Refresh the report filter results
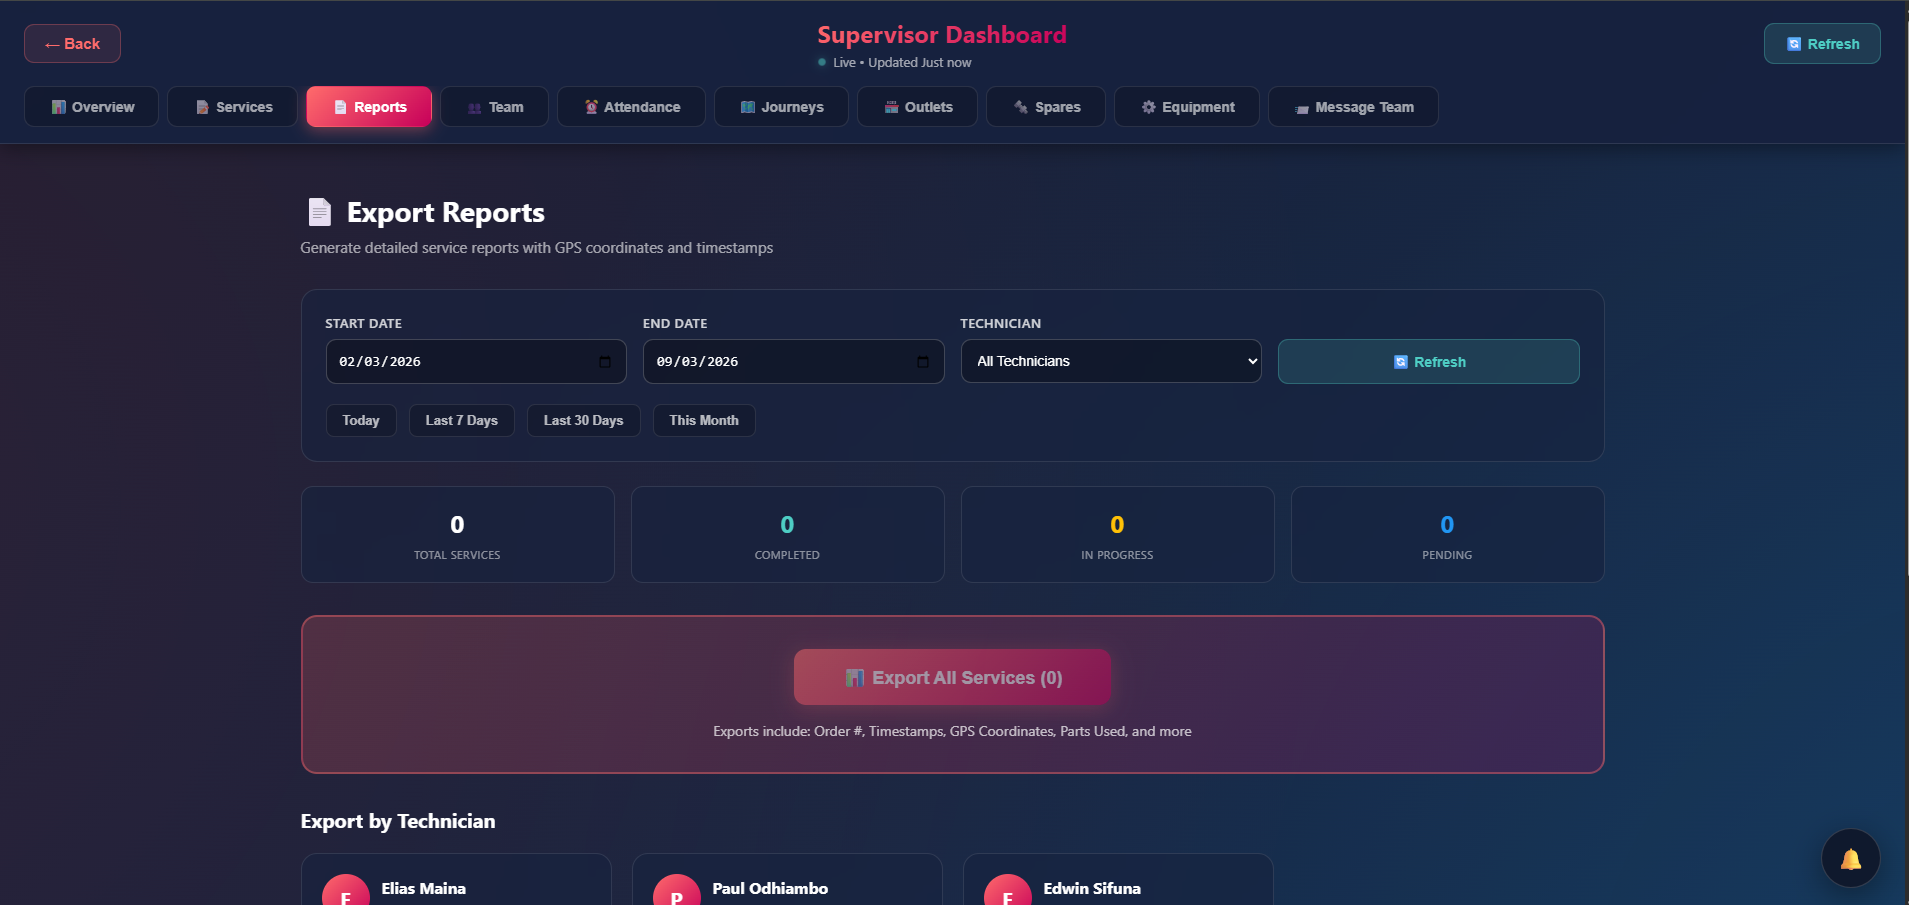This screenshot has height=905, width=1909. [1428, 362]
